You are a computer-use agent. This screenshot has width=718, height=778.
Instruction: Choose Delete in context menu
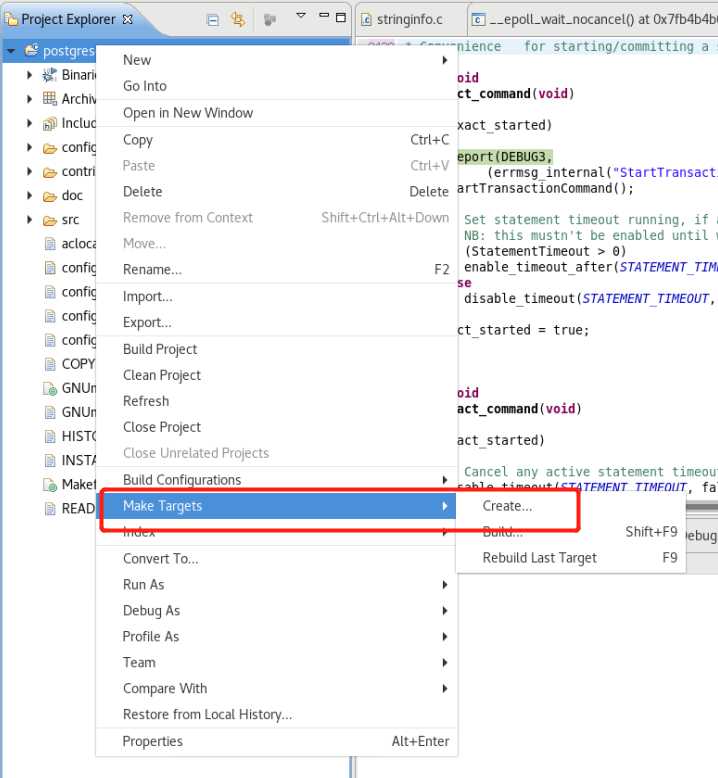(x=276, y=192)
